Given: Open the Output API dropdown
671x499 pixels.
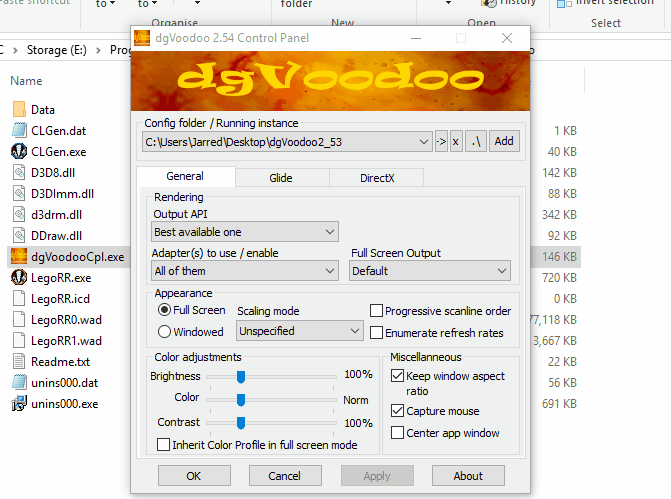Looking at the screenshot, I should (245, 232).
